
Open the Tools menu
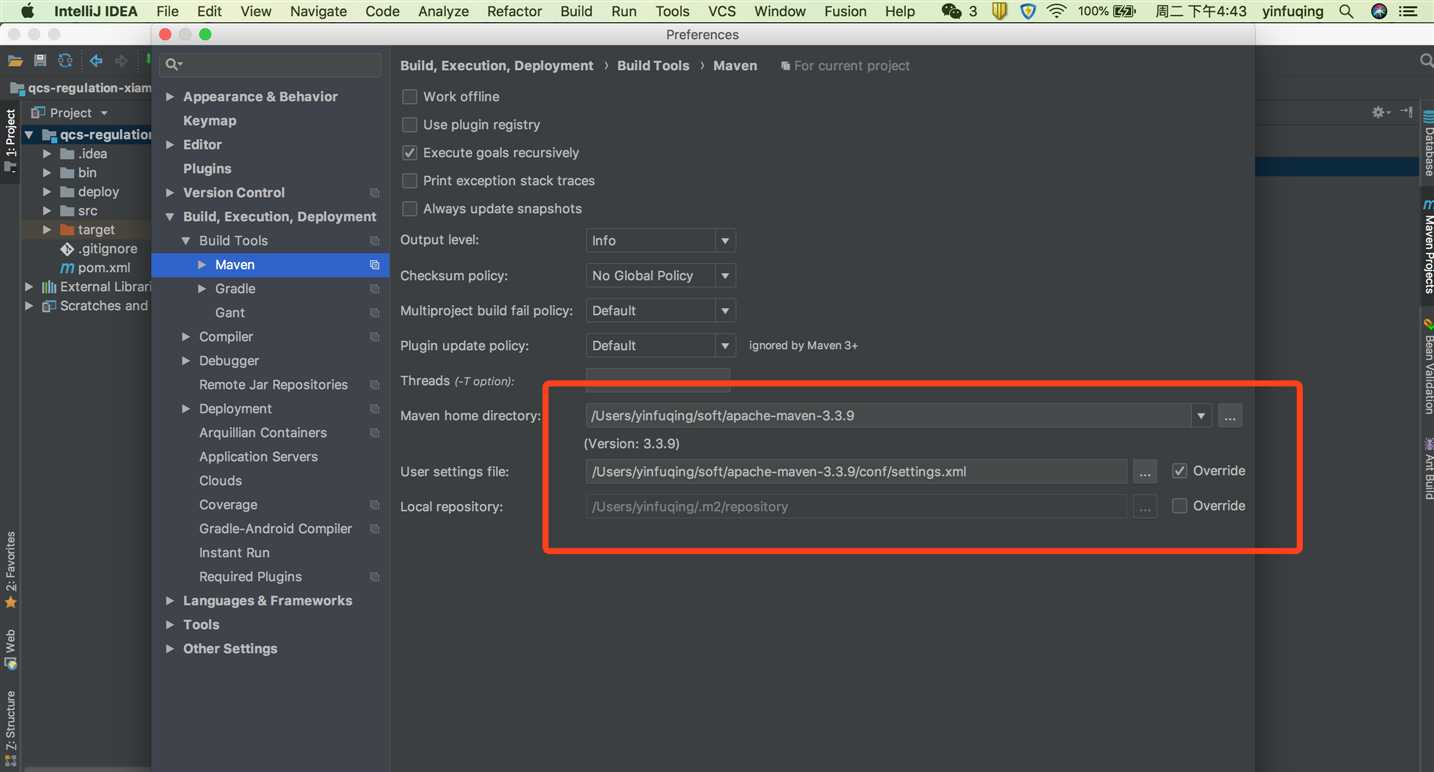point(672,11)
